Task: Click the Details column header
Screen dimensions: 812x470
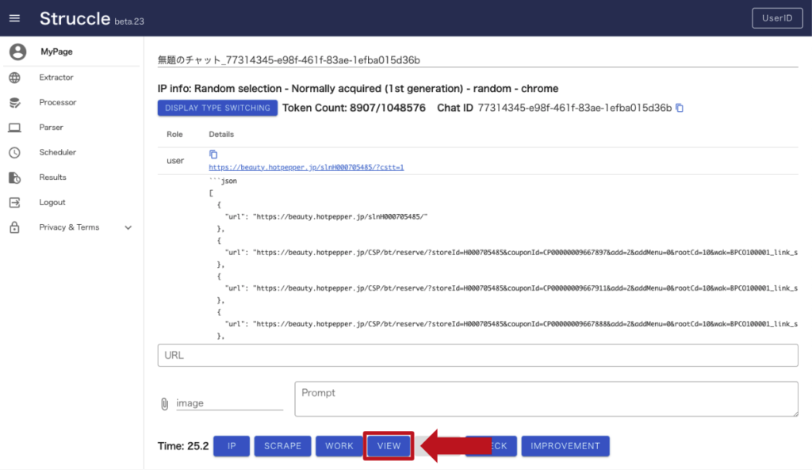Action: pos(221,134)
